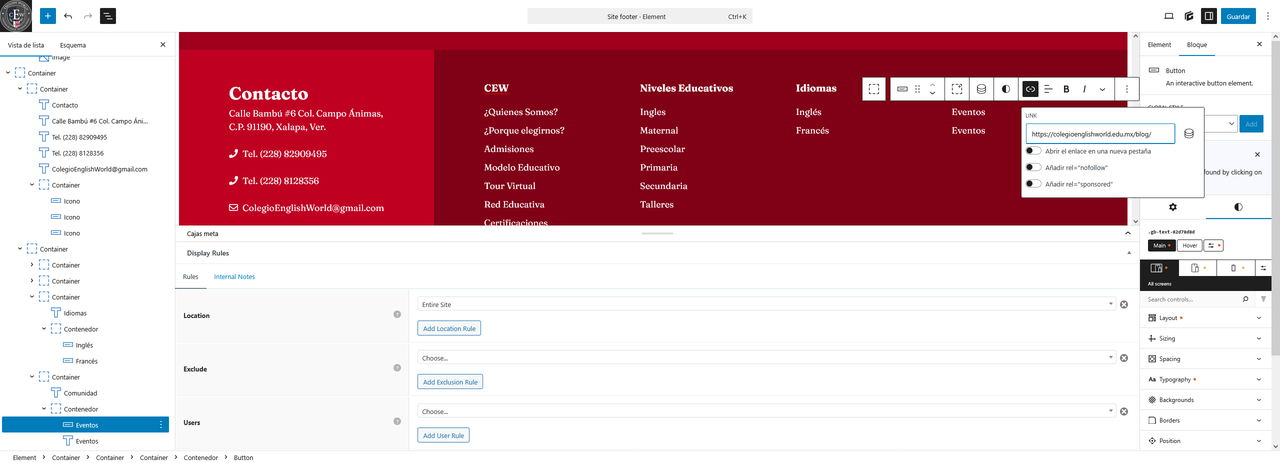Collapse the Cajas meta section
Image resolution: width=1280 pixels, height=463 pixels.
coord(1127,233)
